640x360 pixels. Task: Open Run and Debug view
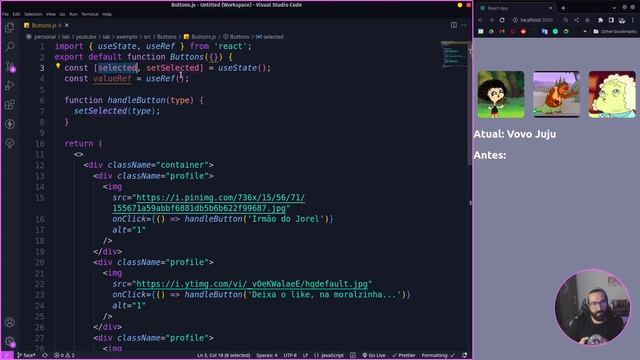pos(9,85)
